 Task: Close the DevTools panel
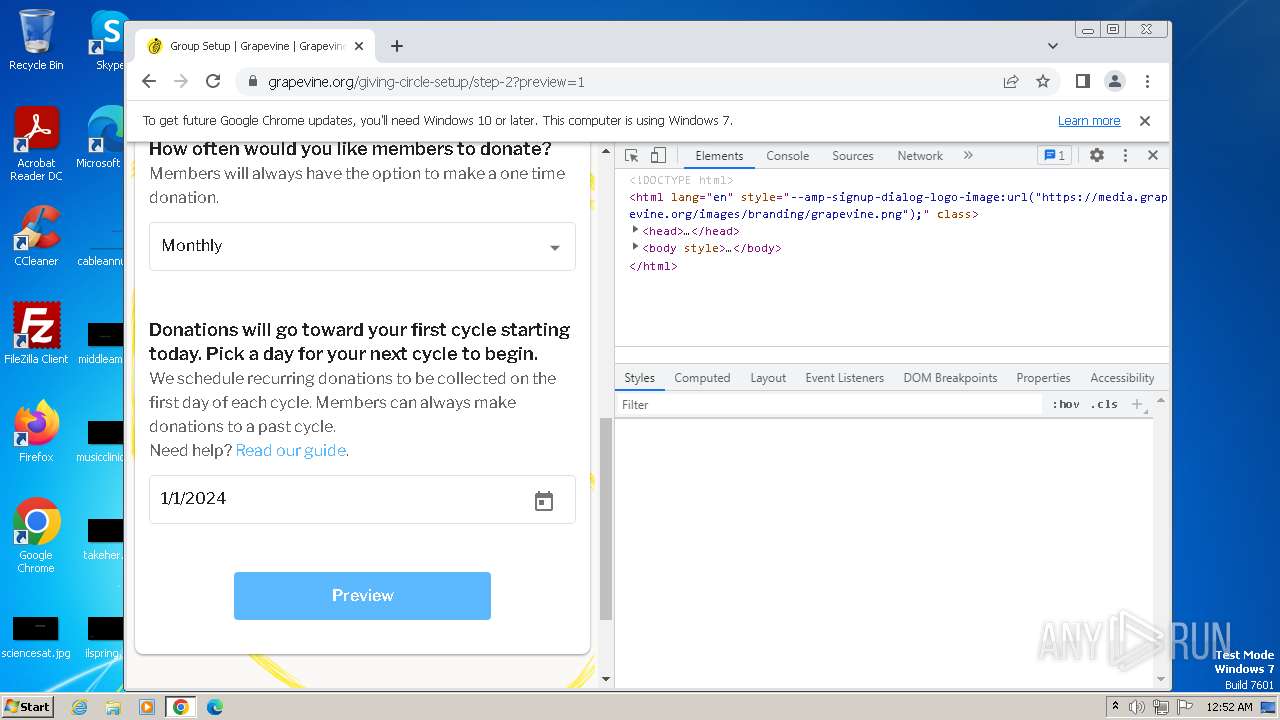click(x=1153, y=155)
